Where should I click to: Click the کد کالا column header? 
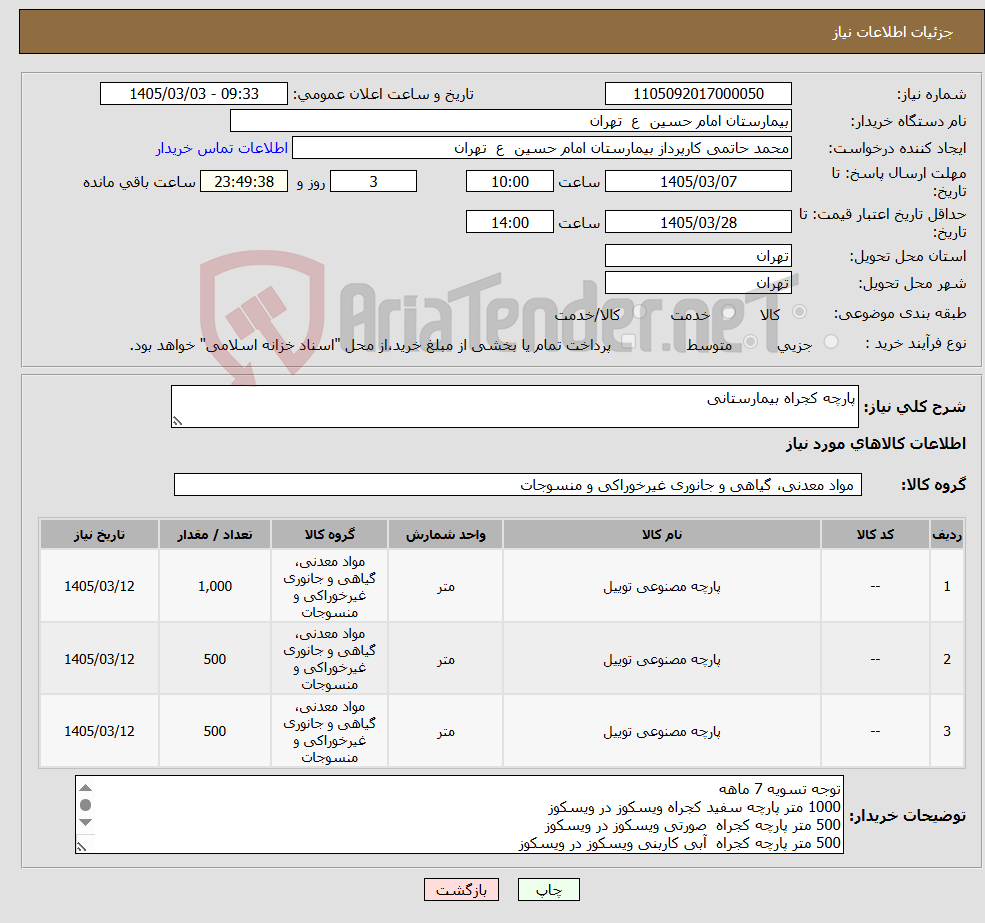pos(875,534)
